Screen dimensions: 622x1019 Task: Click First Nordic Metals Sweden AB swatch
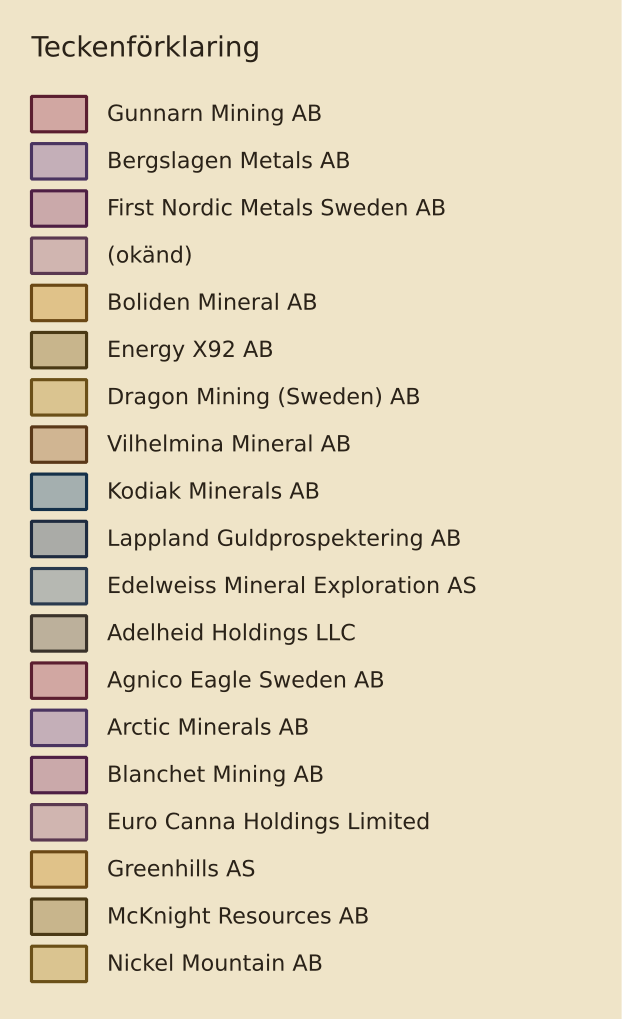(x=59, y=209)
